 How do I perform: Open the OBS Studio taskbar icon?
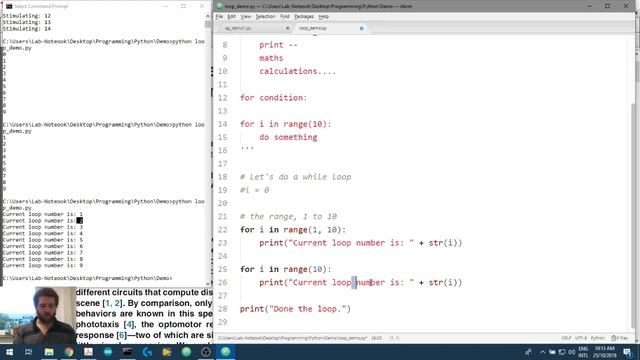(x=206, y=352)
